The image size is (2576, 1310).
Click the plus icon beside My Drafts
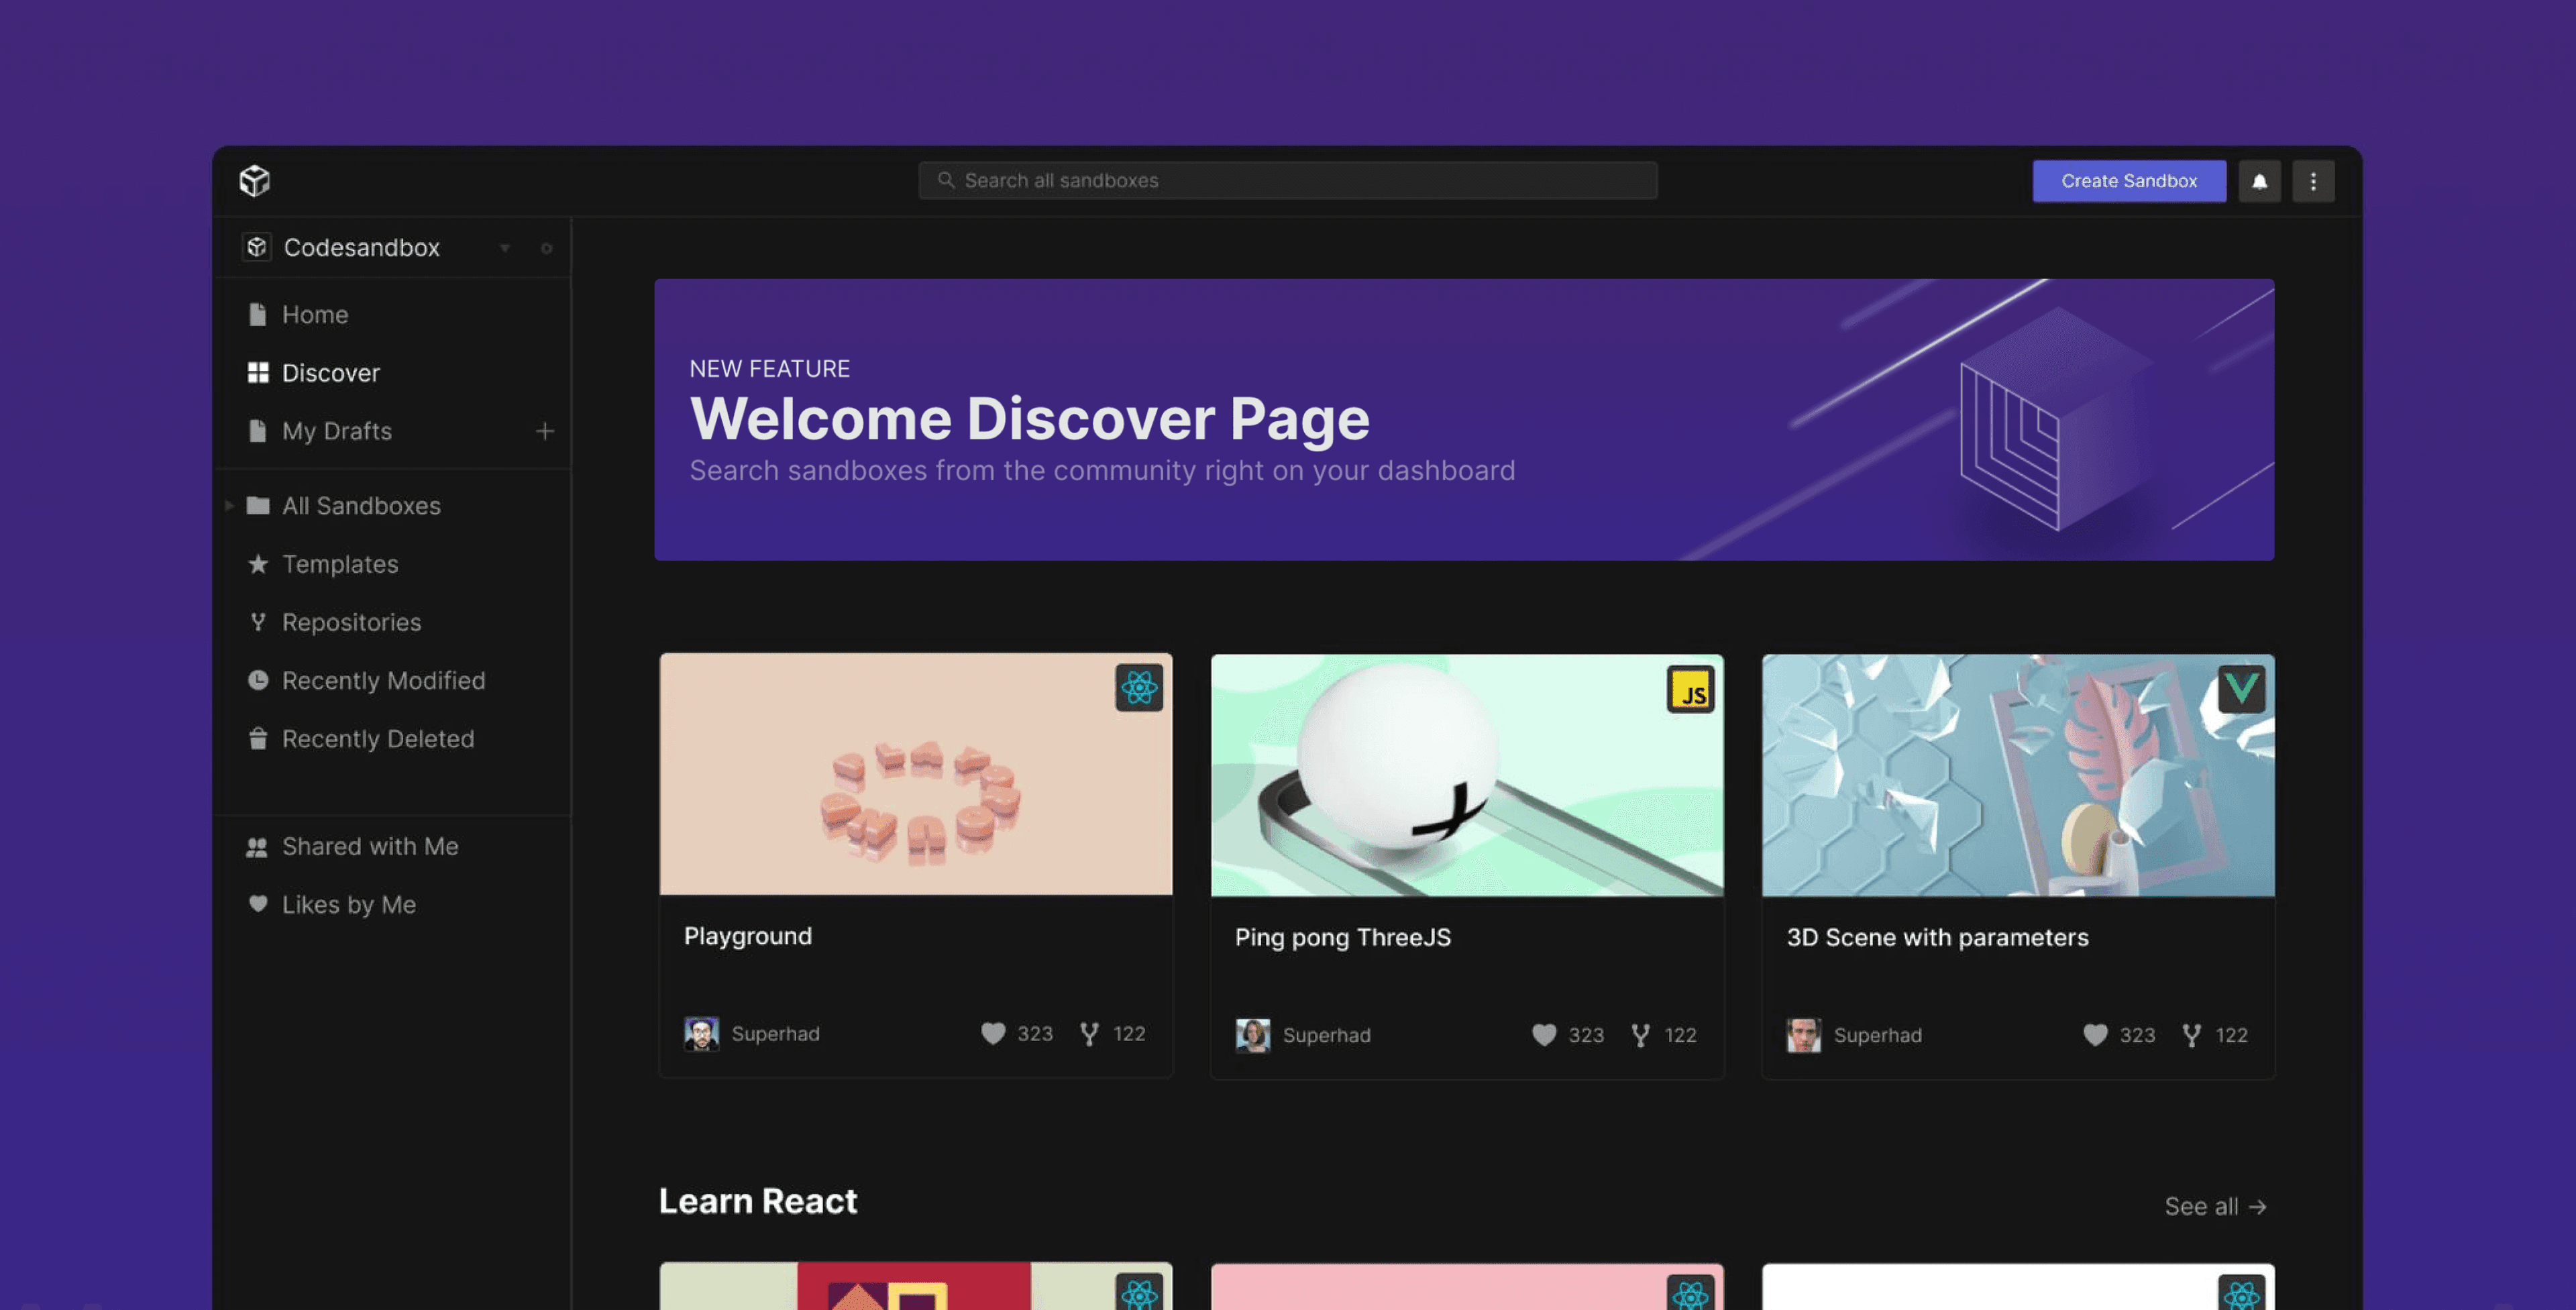point(545,431)
